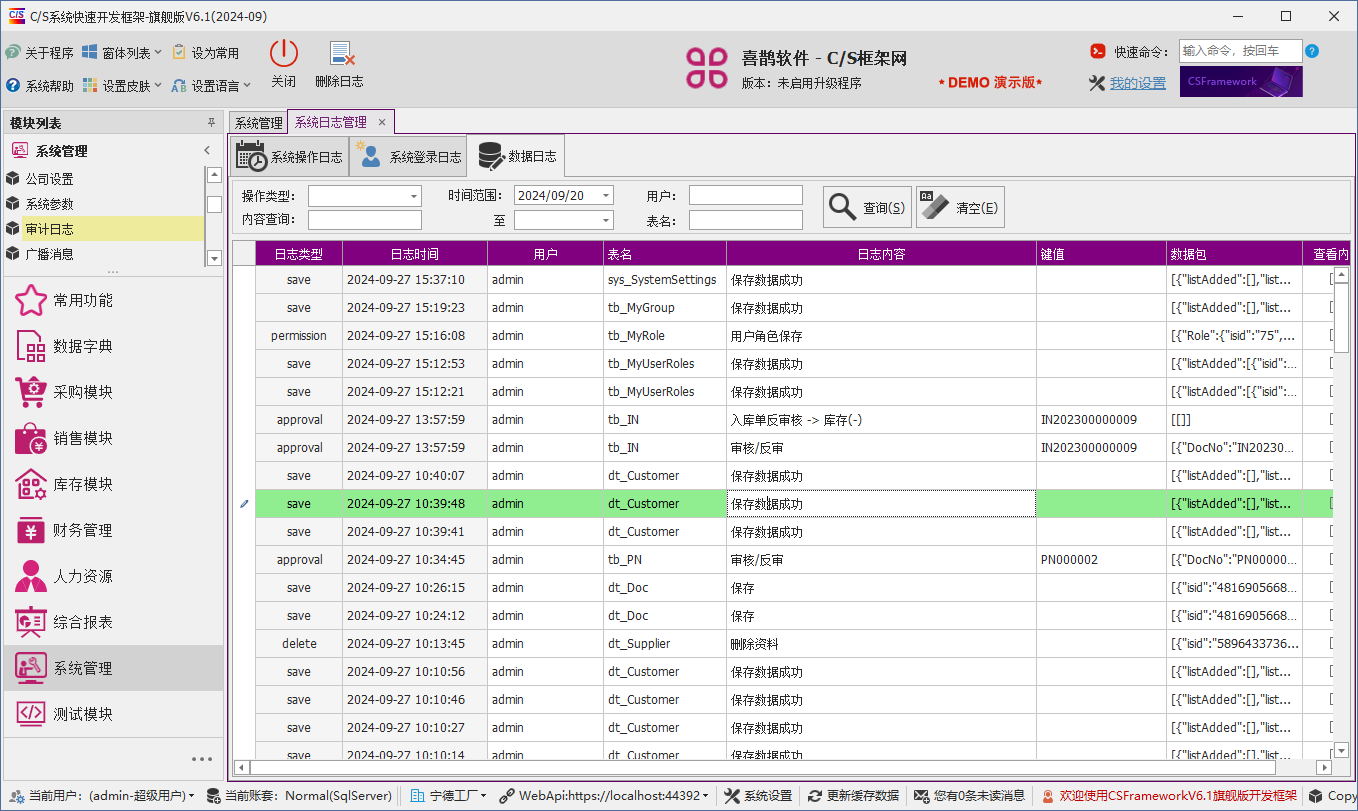Screen dimensions: 1358x811
Task: Click the CSFramework banner image
Action: coord(1241,82)
